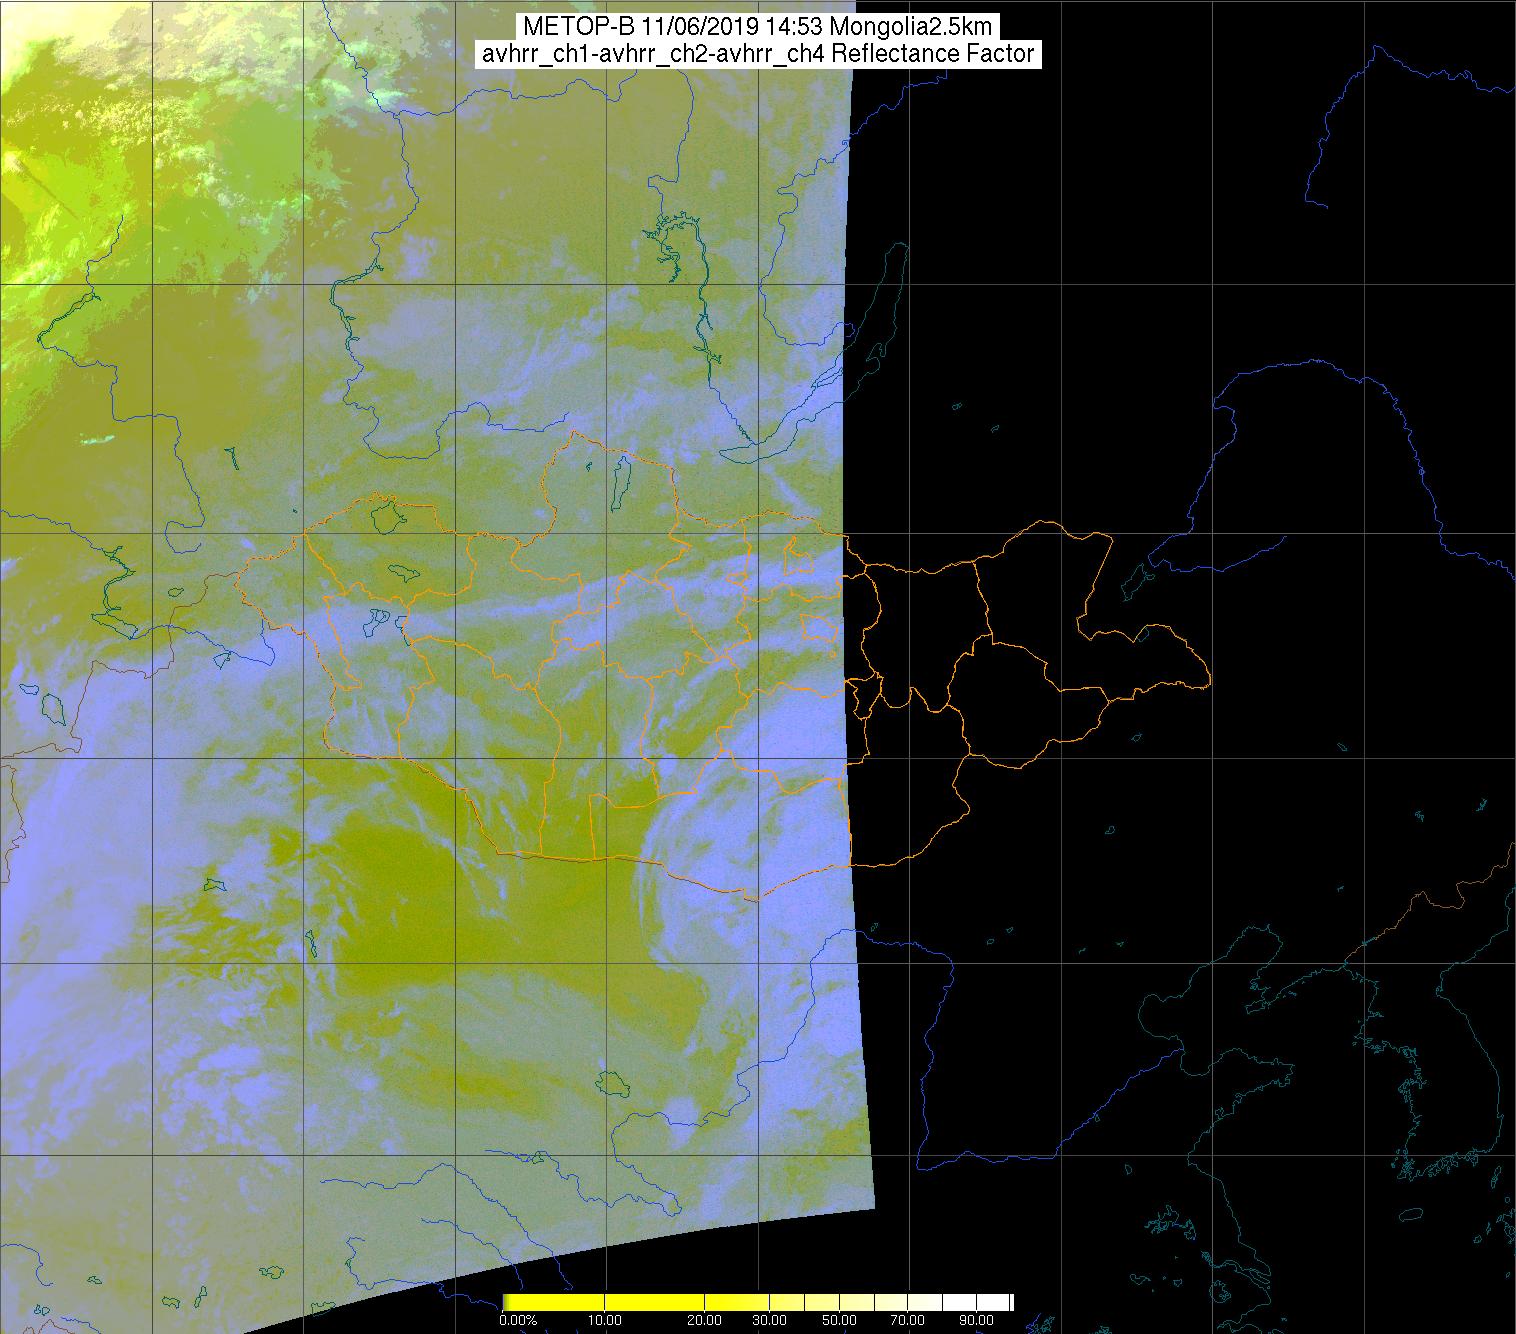Click the 70.00 color bar label
The height and width of the screenshot is (1334, 1516).
[908, 1321]
